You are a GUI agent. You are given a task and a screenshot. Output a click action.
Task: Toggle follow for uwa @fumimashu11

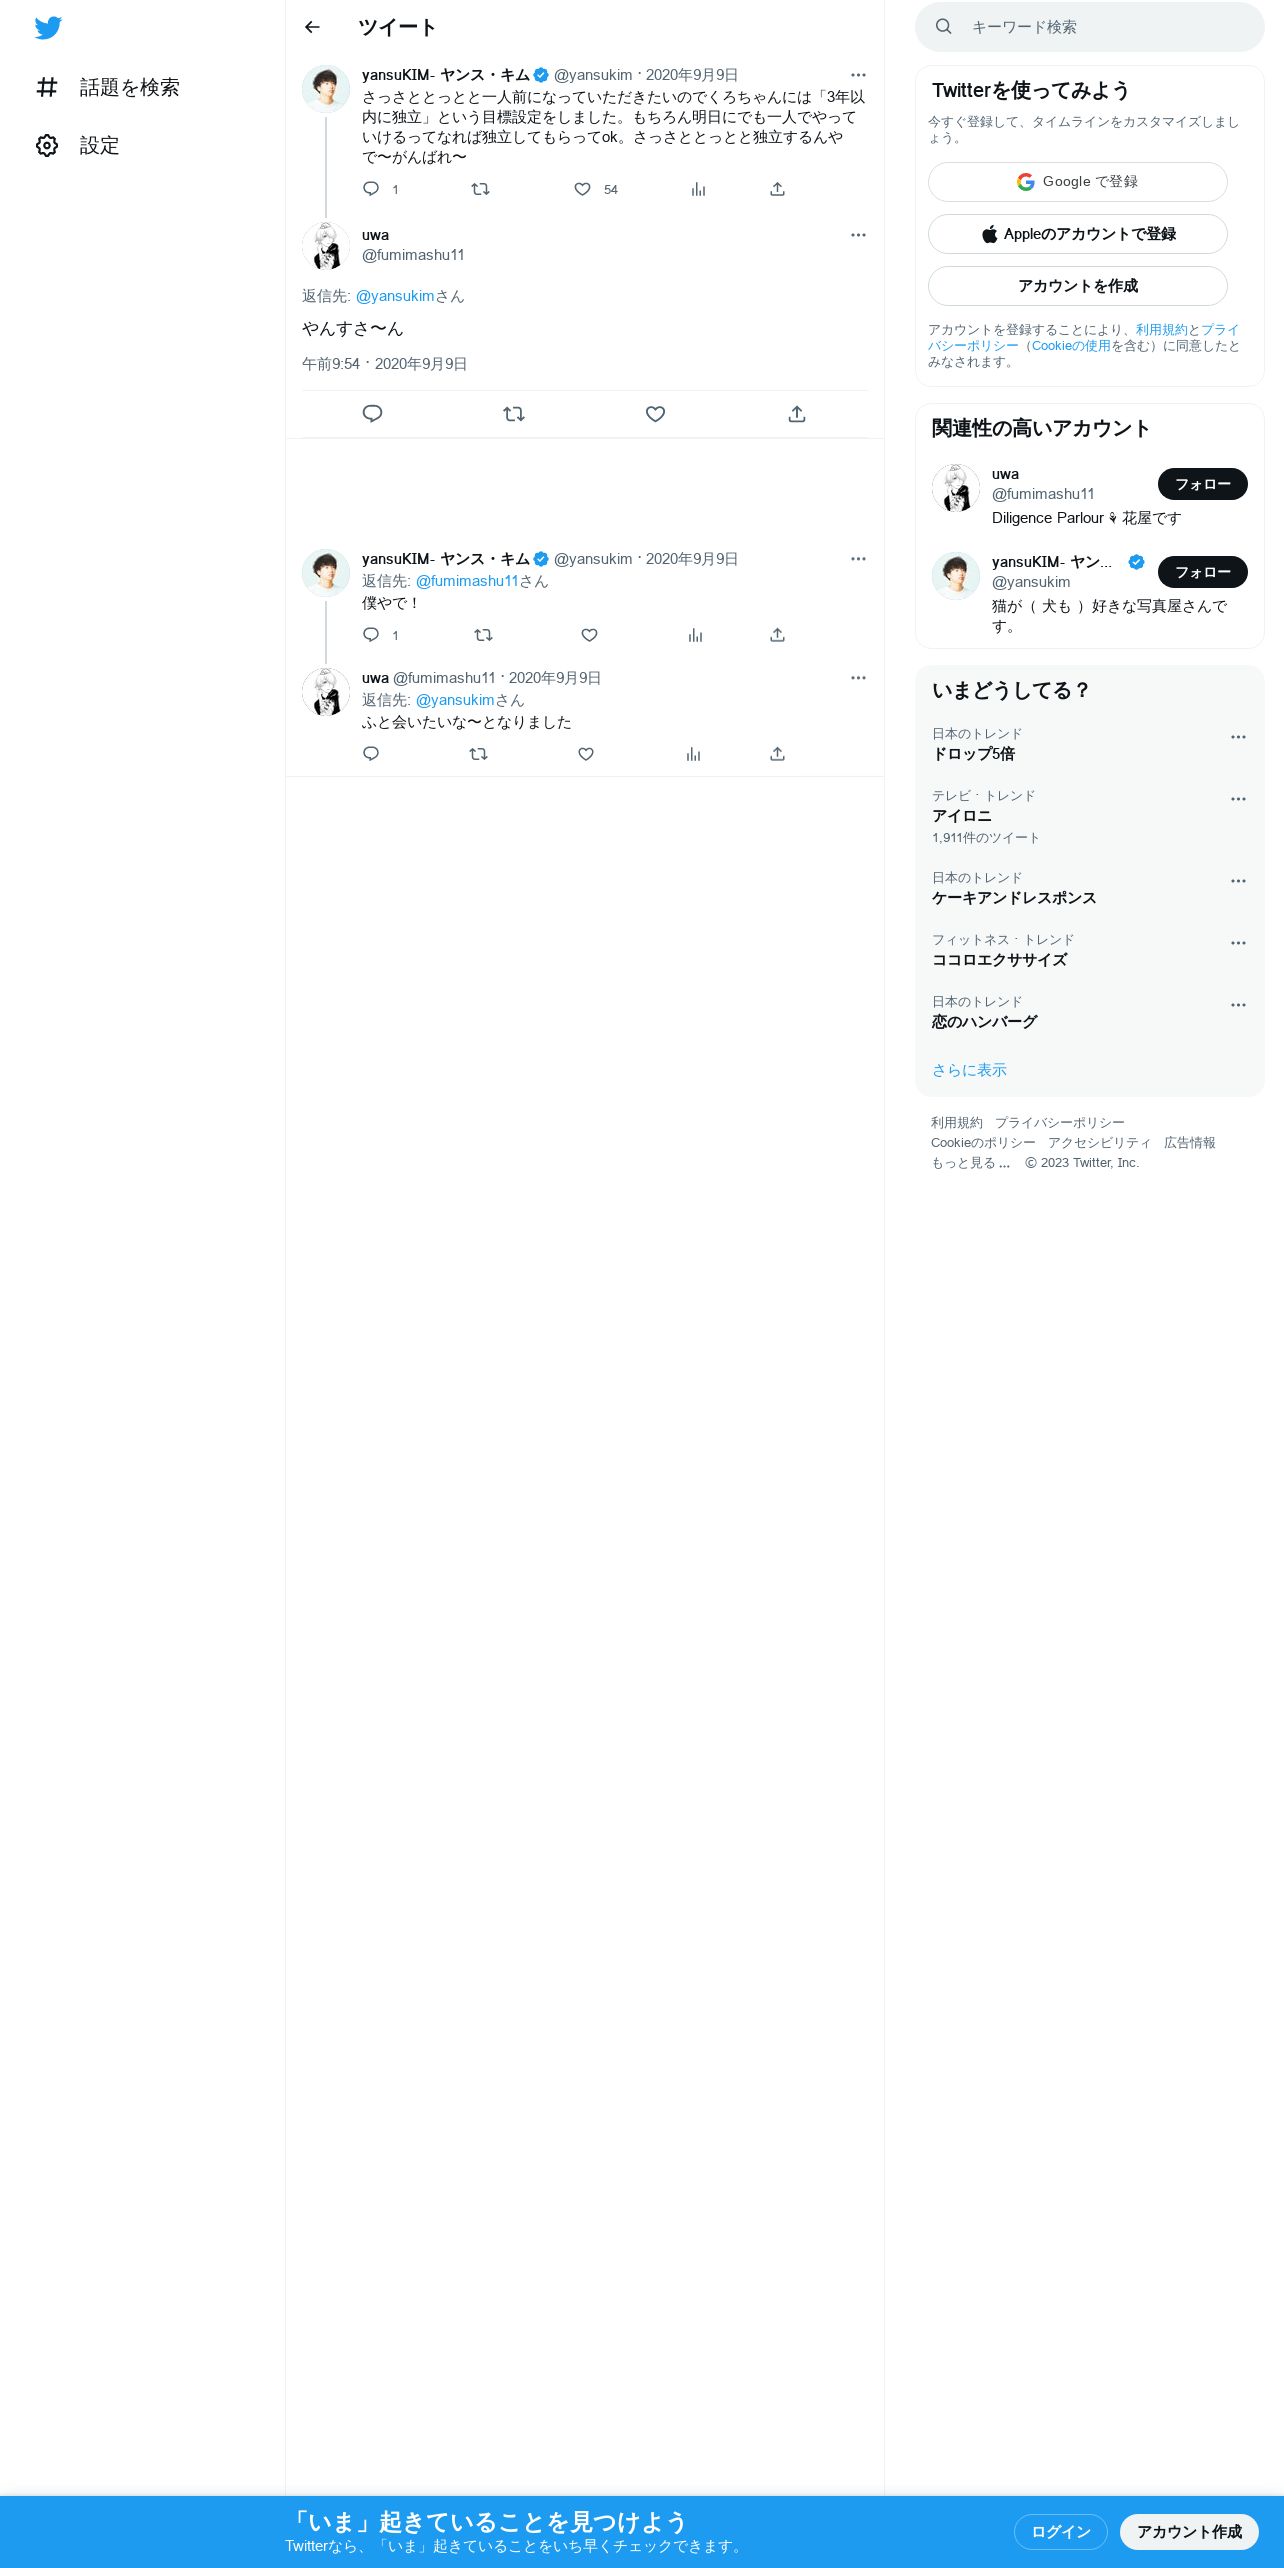[x=1202, y=484]
